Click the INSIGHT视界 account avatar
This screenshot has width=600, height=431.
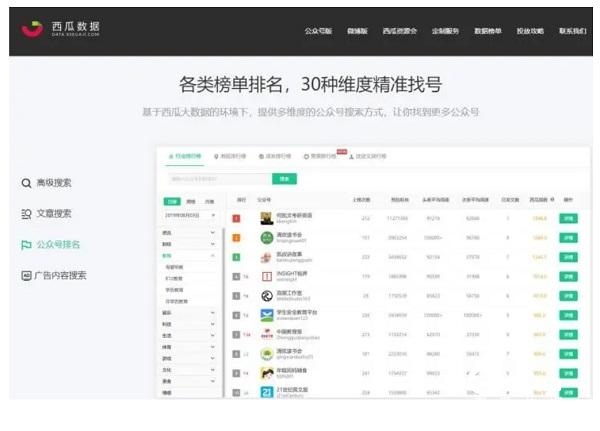click(267, 275)
